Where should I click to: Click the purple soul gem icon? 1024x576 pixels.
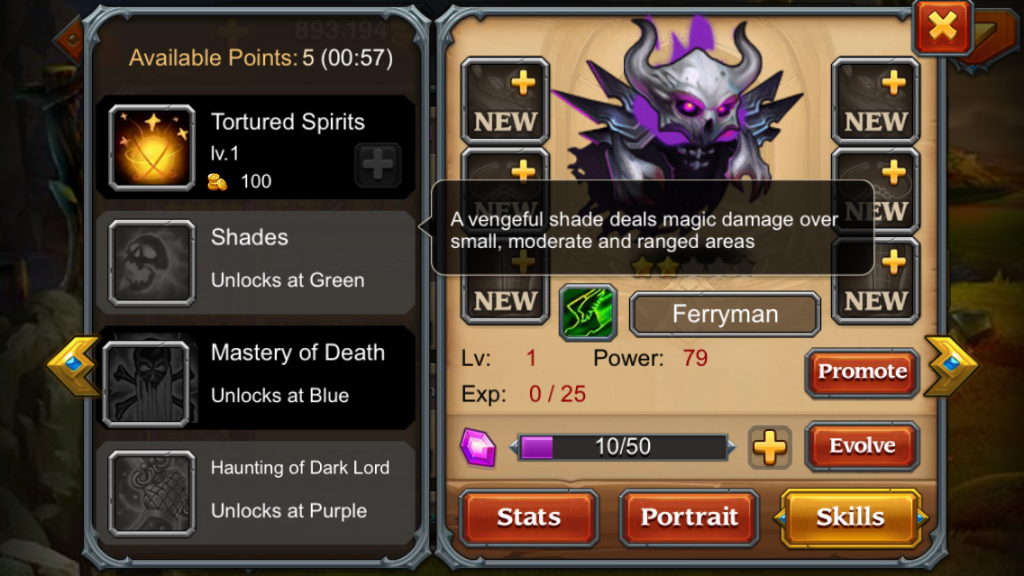(478, 447)
